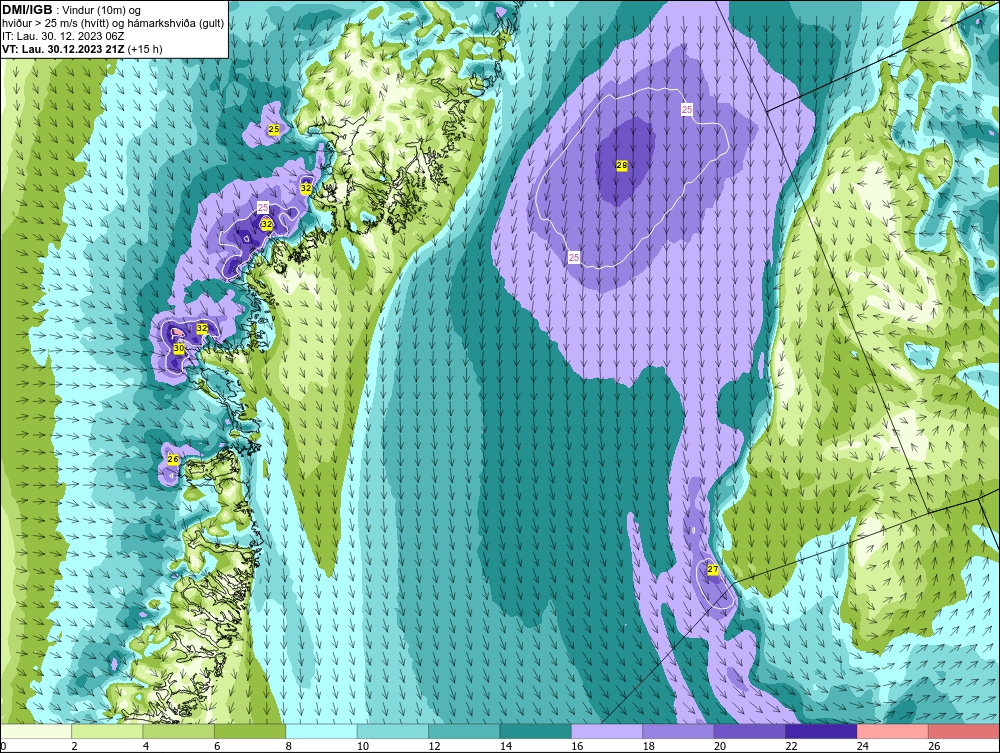Click the yellow 32 label just above the 30
The image size is (1000, 753).
[202, 328]
